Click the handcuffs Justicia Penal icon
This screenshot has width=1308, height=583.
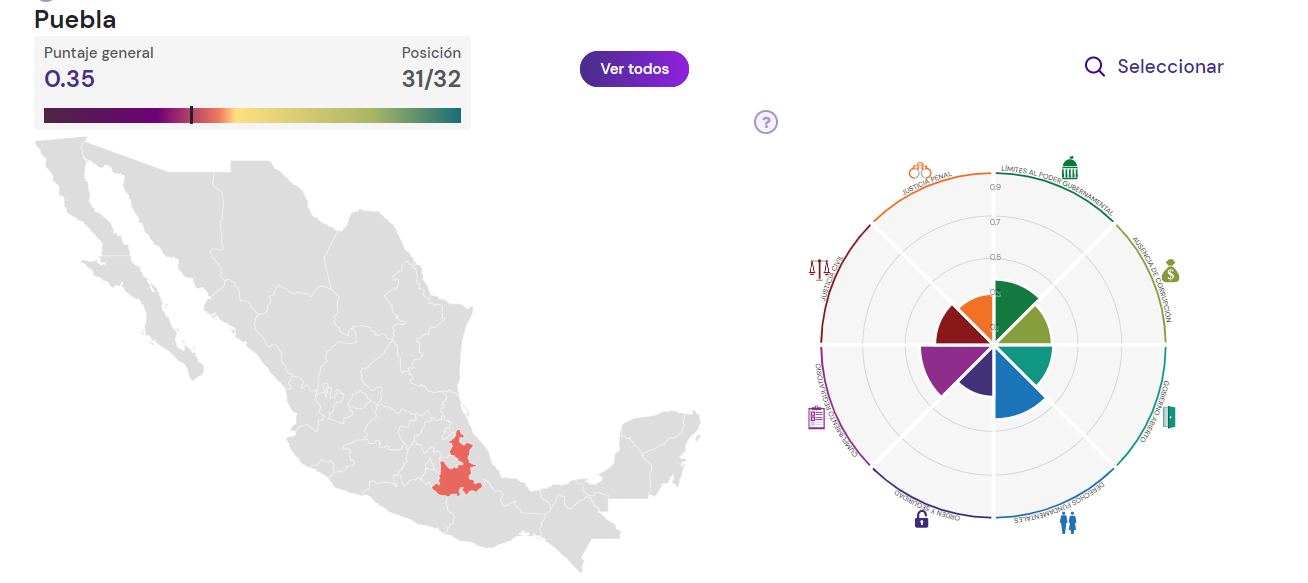pyautogui.click(x=920, y=171)
